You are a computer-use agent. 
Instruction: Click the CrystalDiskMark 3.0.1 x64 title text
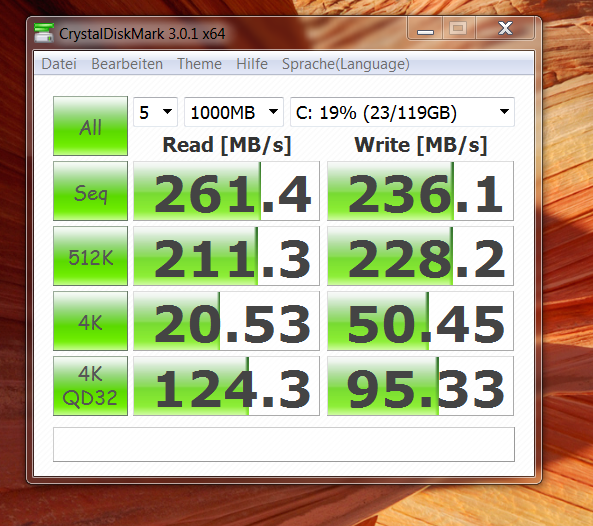[142, 34]
